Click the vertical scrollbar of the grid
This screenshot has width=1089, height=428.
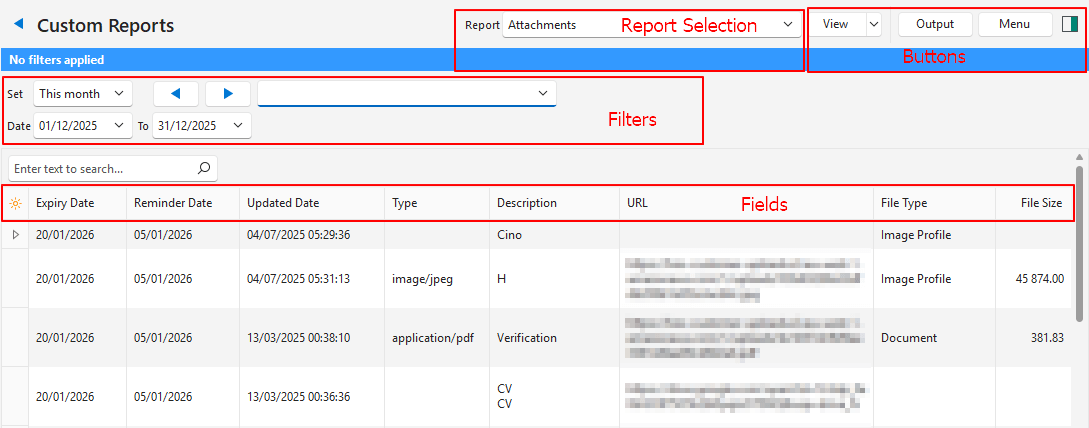click(1079, 240)
